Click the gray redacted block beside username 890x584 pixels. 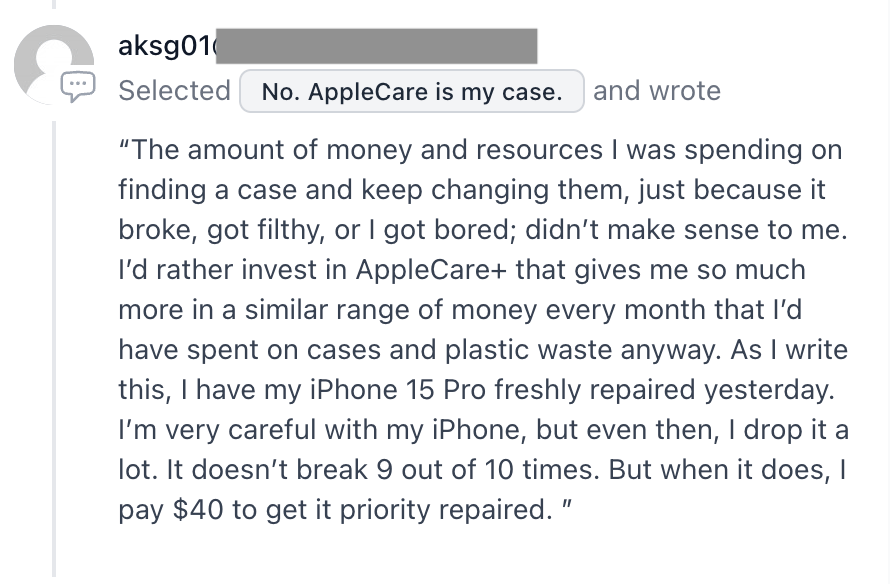click(376, 46)
